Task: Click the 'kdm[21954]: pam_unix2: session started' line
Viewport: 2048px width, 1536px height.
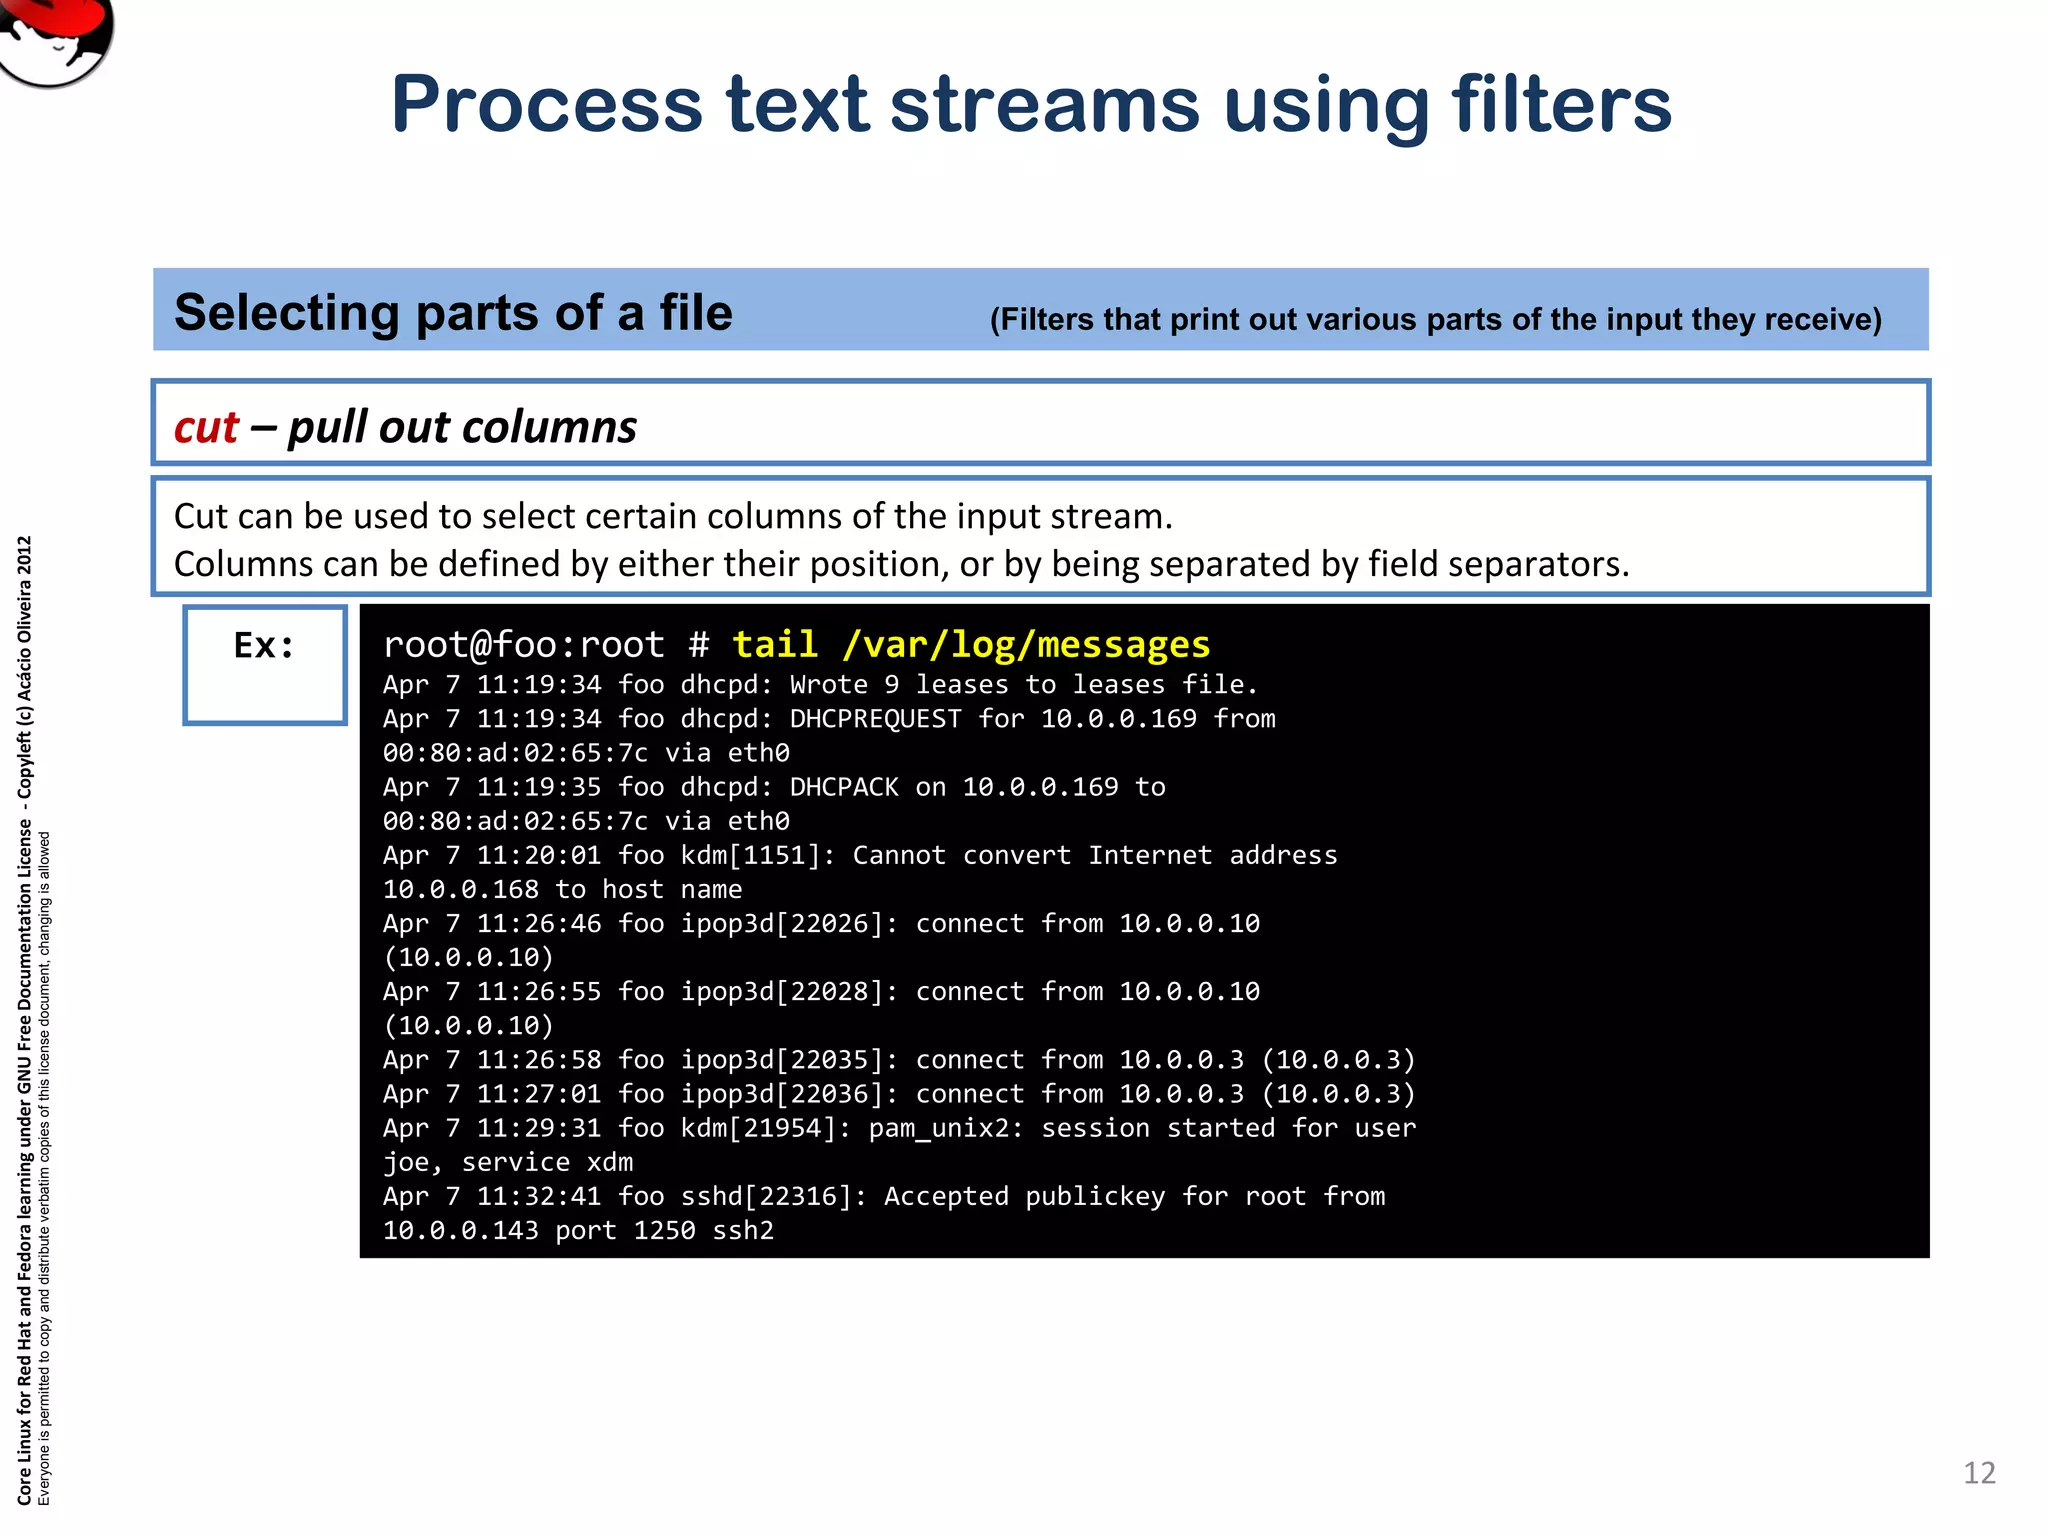Action: click(899, 1128)
